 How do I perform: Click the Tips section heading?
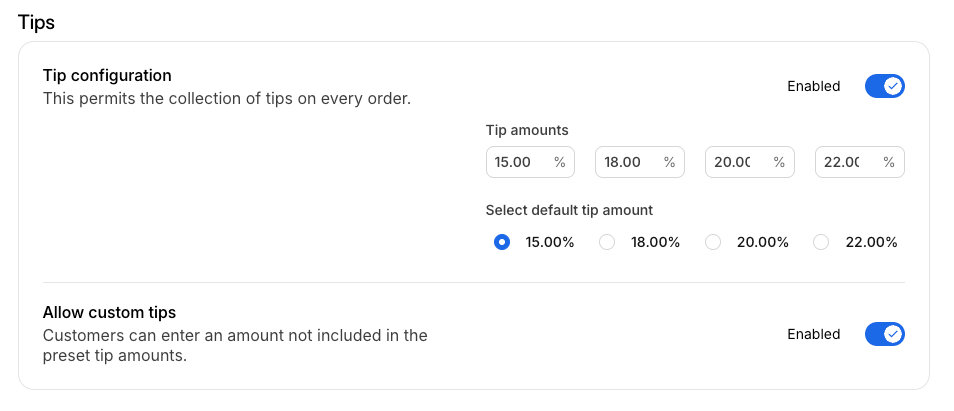pos(36,22)
